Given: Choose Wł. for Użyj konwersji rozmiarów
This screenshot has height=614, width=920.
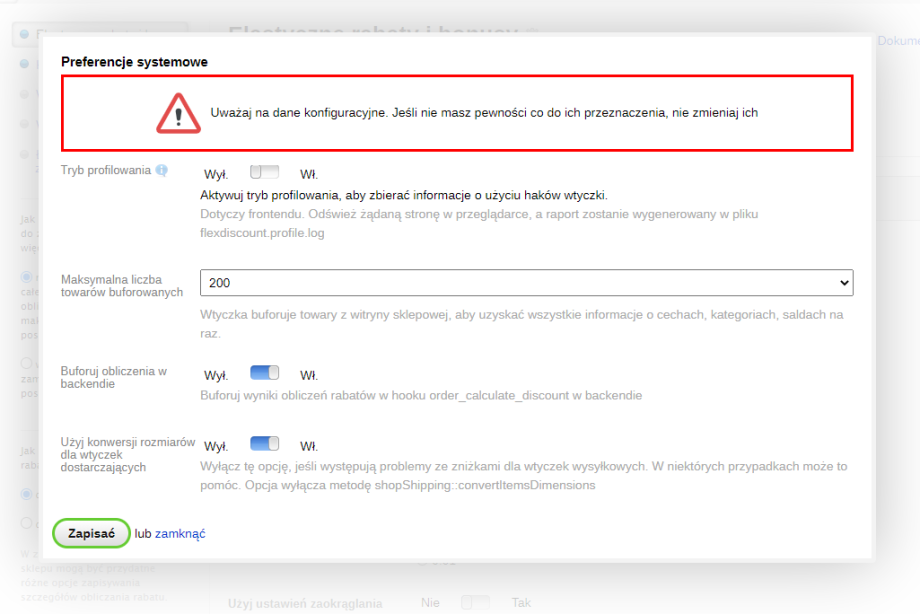Looking at the screenshot, I should (x=309, y=446).
